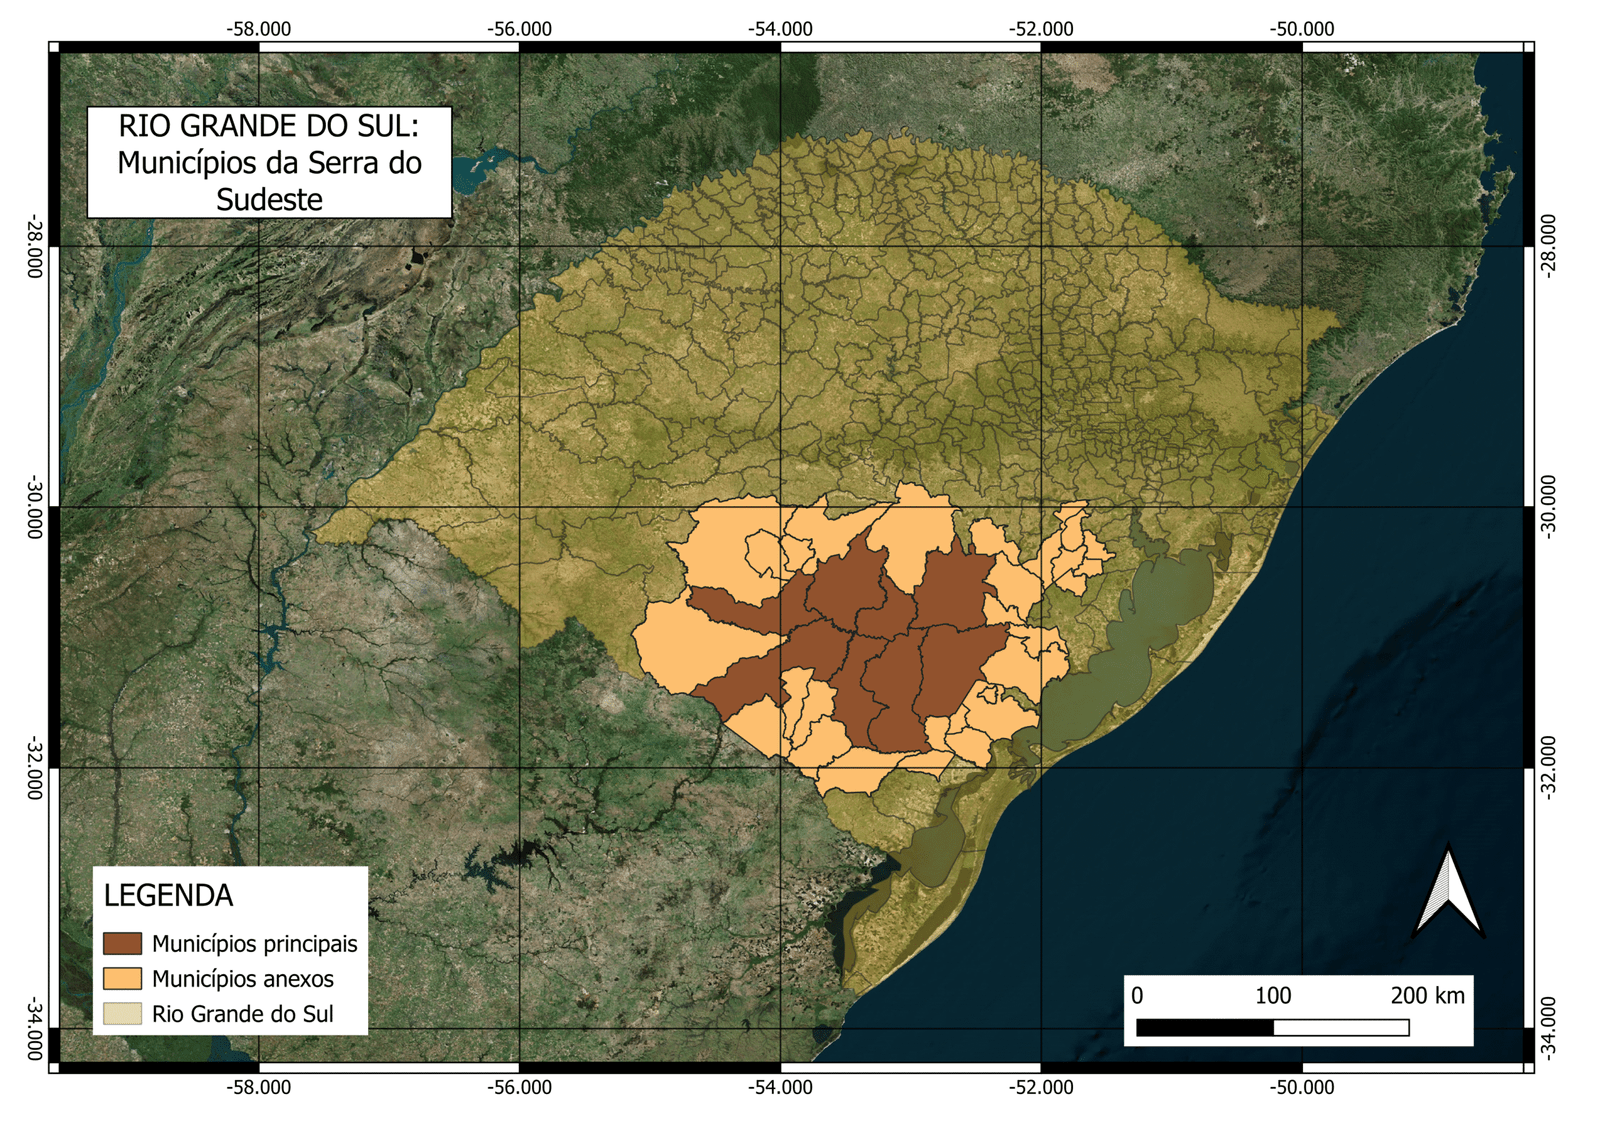The image size is (1600, 1131).
Task: Click the 'Rio Grande do Sul' legend label
Action: [x=243, y=1013]
